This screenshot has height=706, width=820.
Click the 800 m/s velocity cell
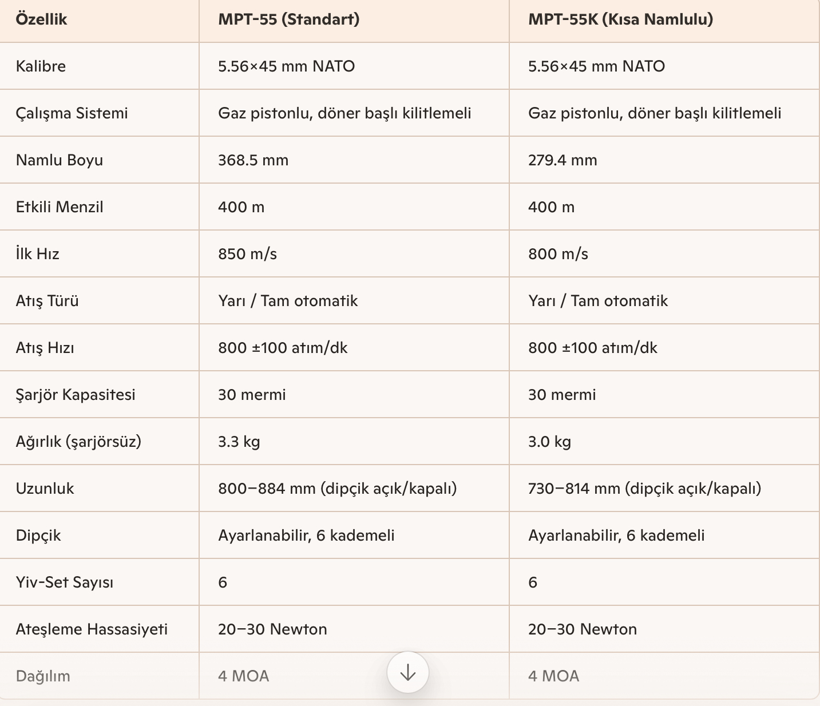coord(558,254)
